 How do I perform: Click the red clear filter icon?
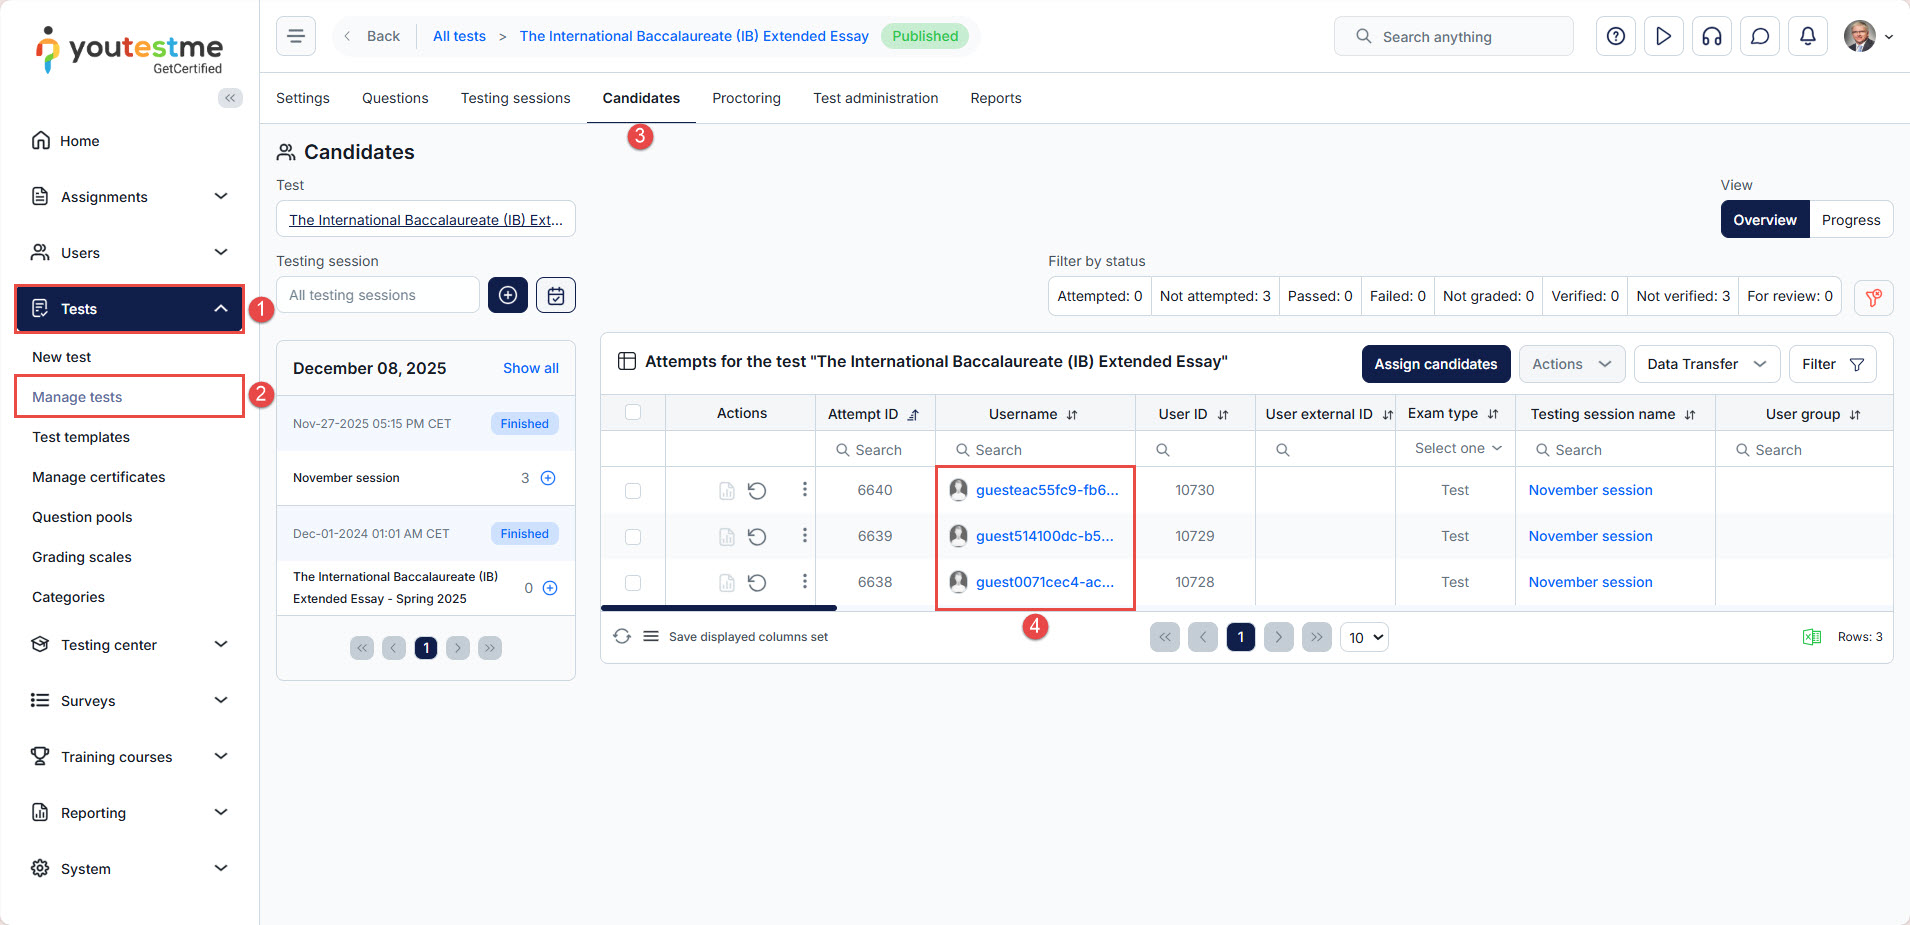(1873, 297)
